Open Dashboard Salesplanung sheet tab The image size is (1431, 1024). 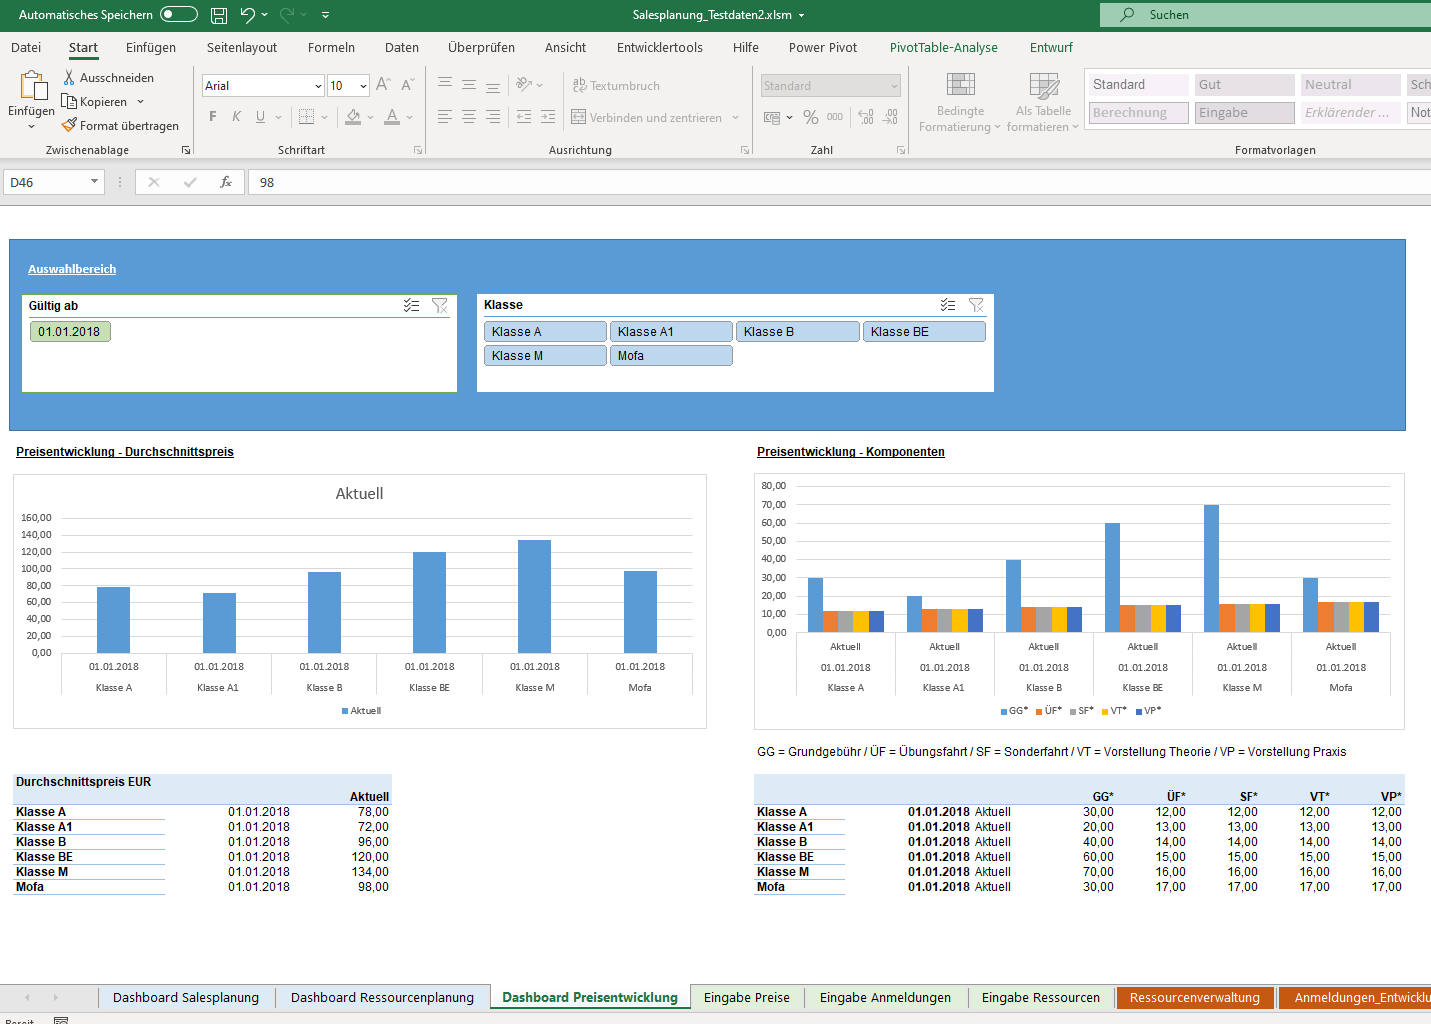coord(186,997)
